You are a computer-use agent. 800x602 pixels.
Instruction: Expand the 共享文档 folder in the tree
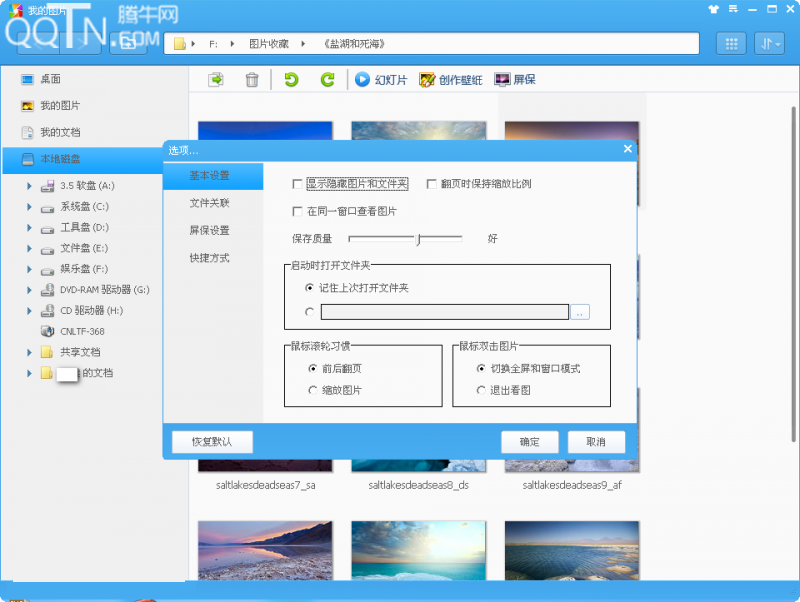(x=30, y=352)
